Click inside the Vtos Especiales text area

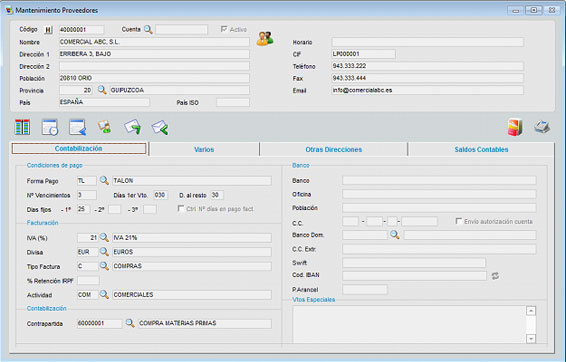coord(409,324)
